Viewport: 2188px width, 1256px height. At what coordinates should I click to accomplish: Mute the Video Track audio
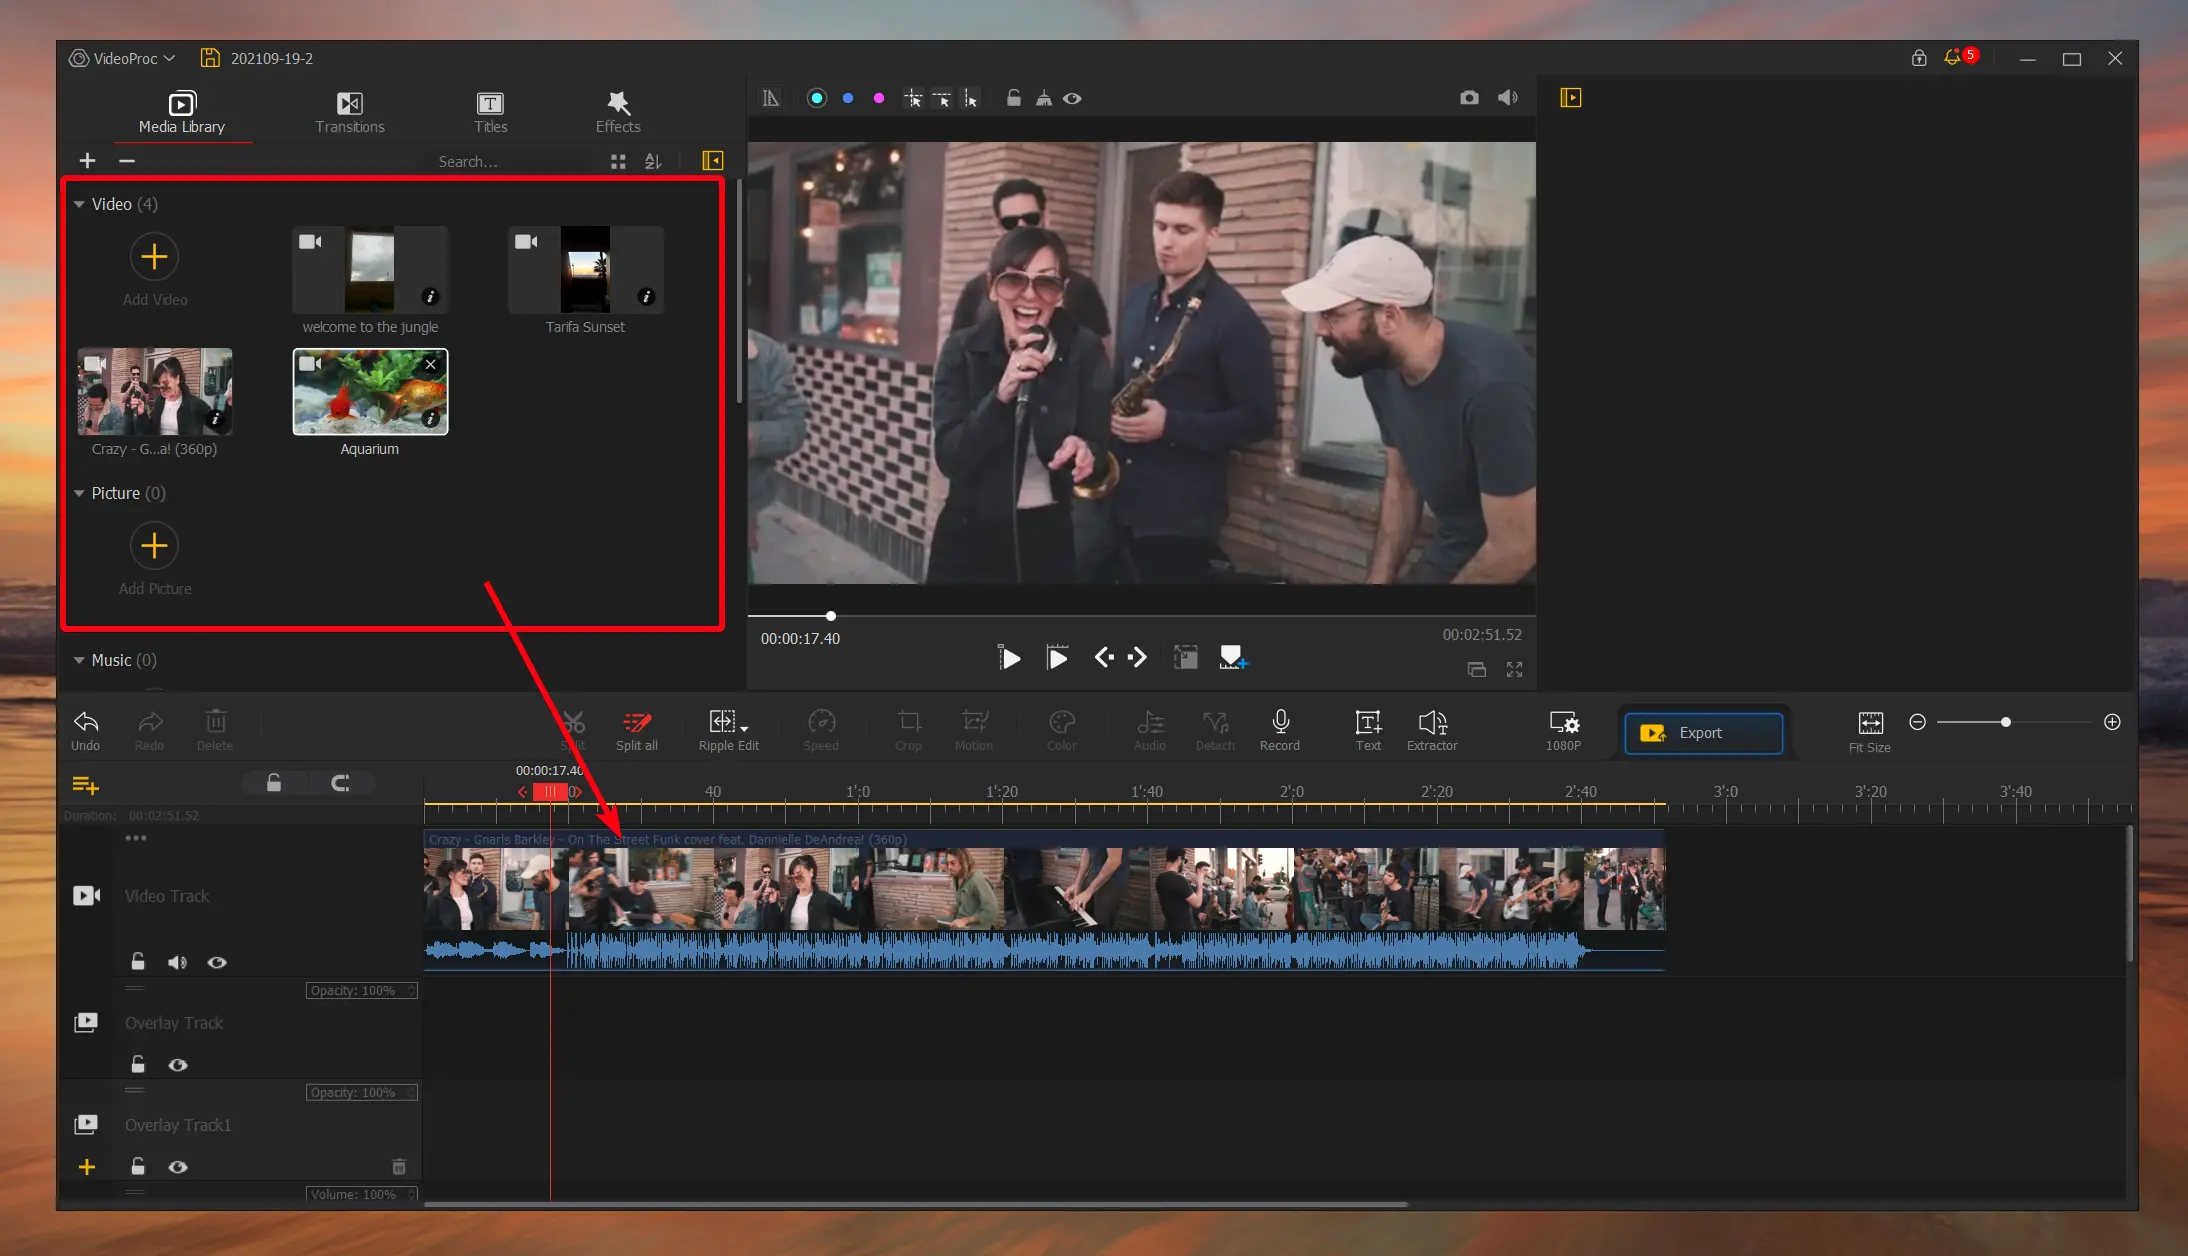(x=177, y=961)
